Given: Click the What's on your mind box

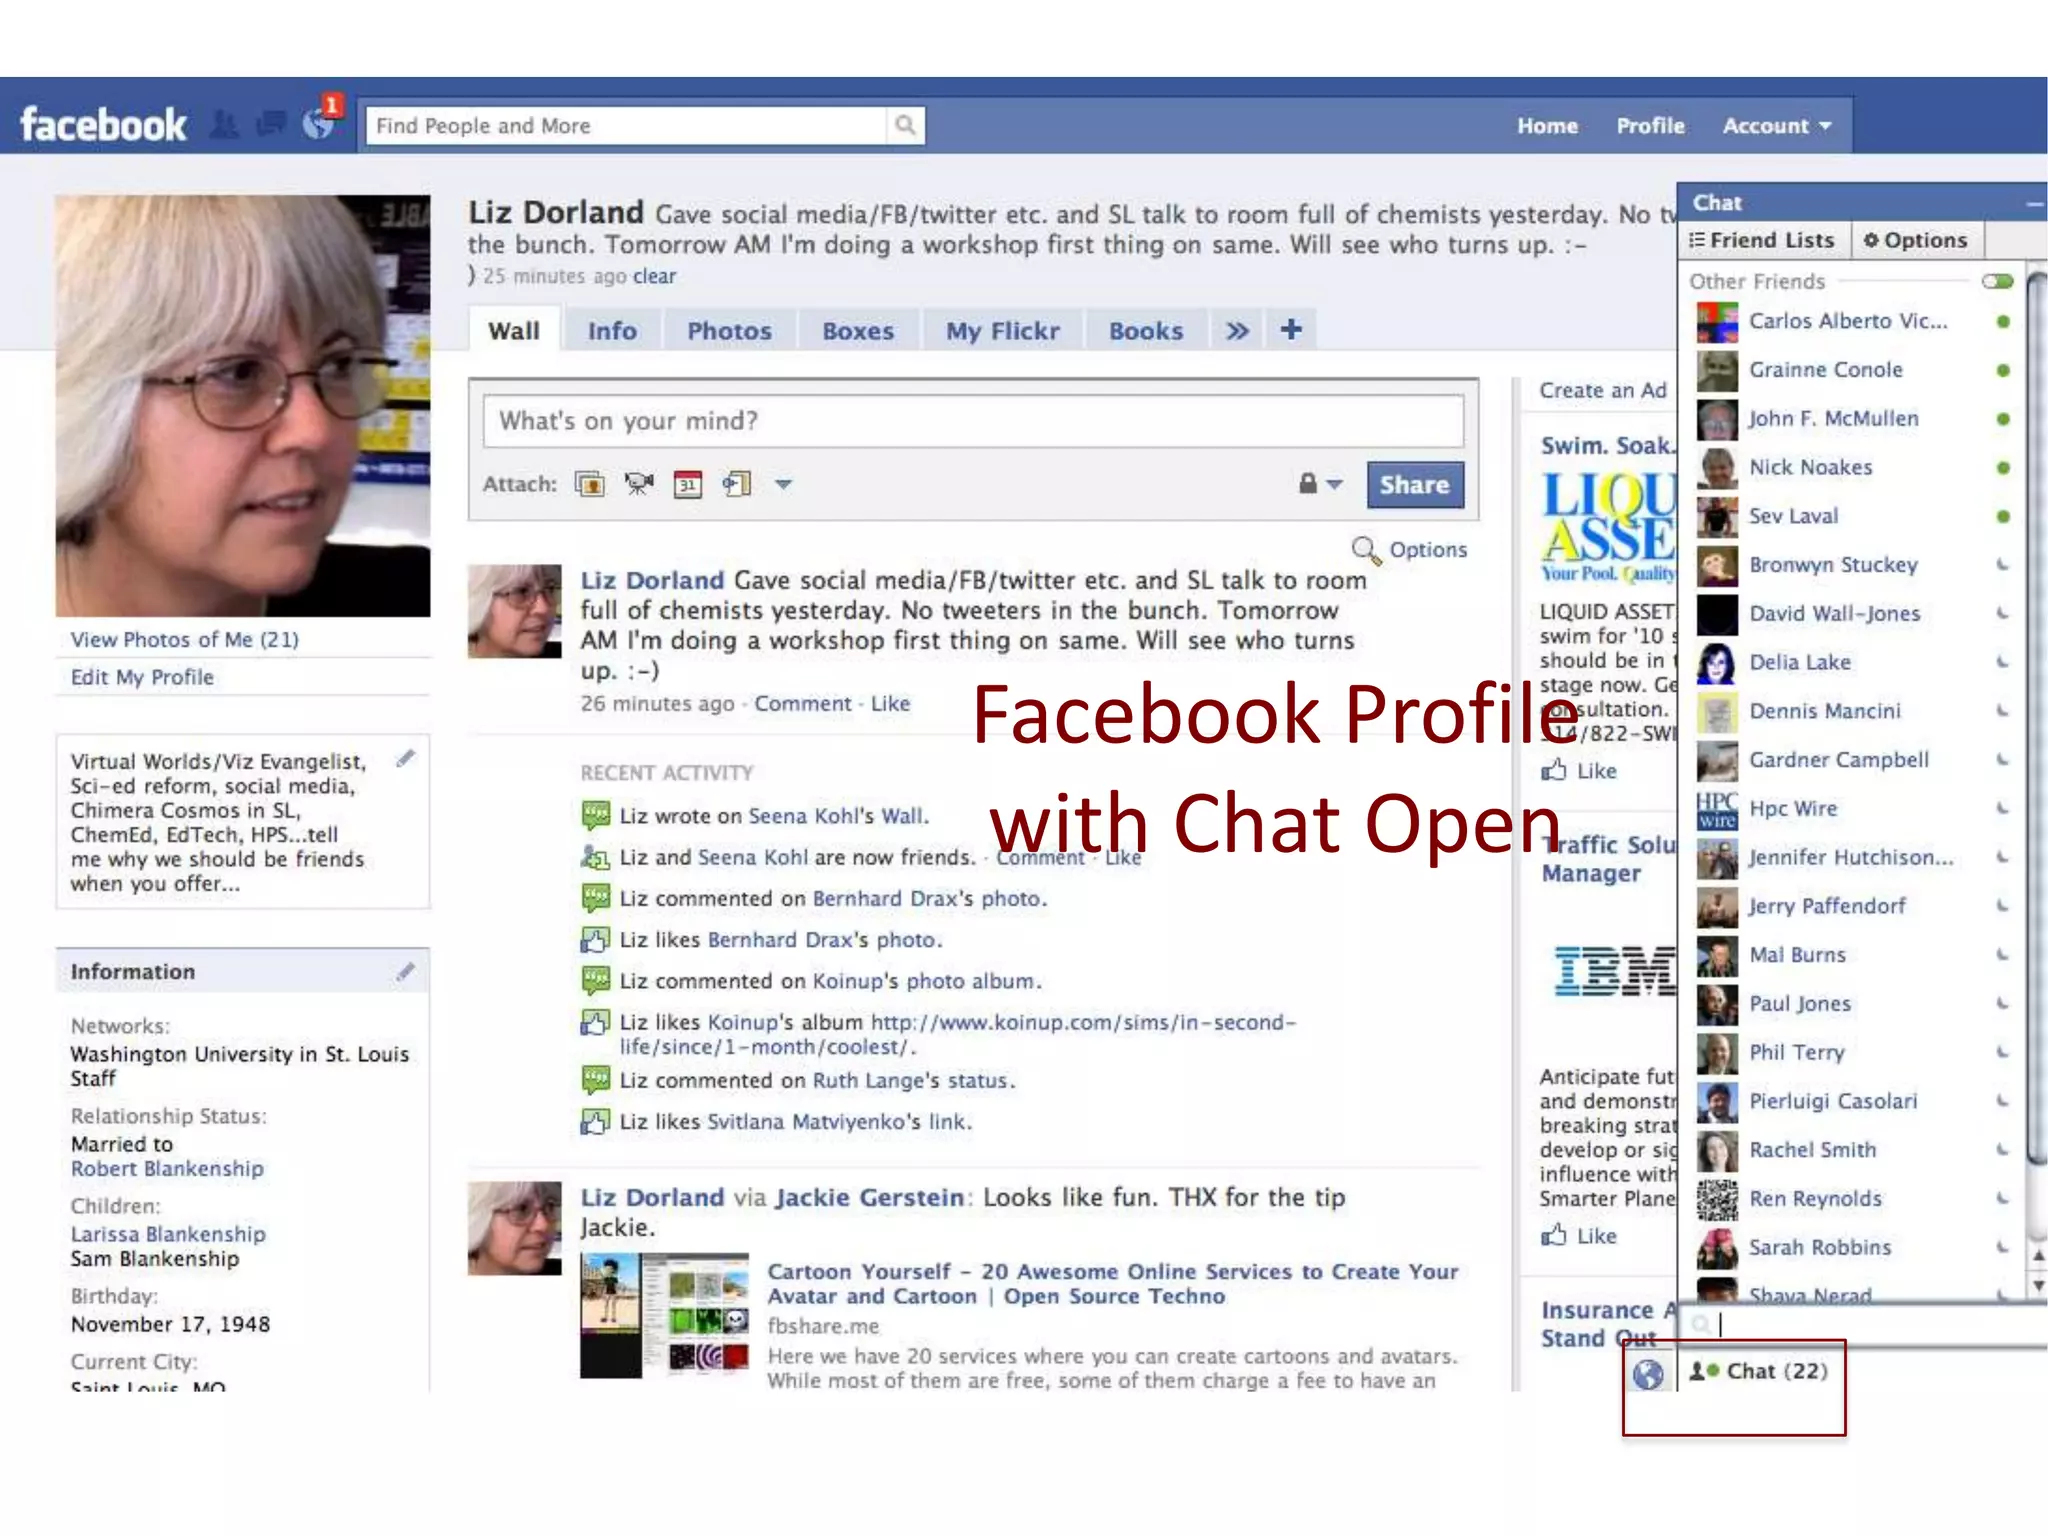Looking at the screenshot, I should pos(973,421).
